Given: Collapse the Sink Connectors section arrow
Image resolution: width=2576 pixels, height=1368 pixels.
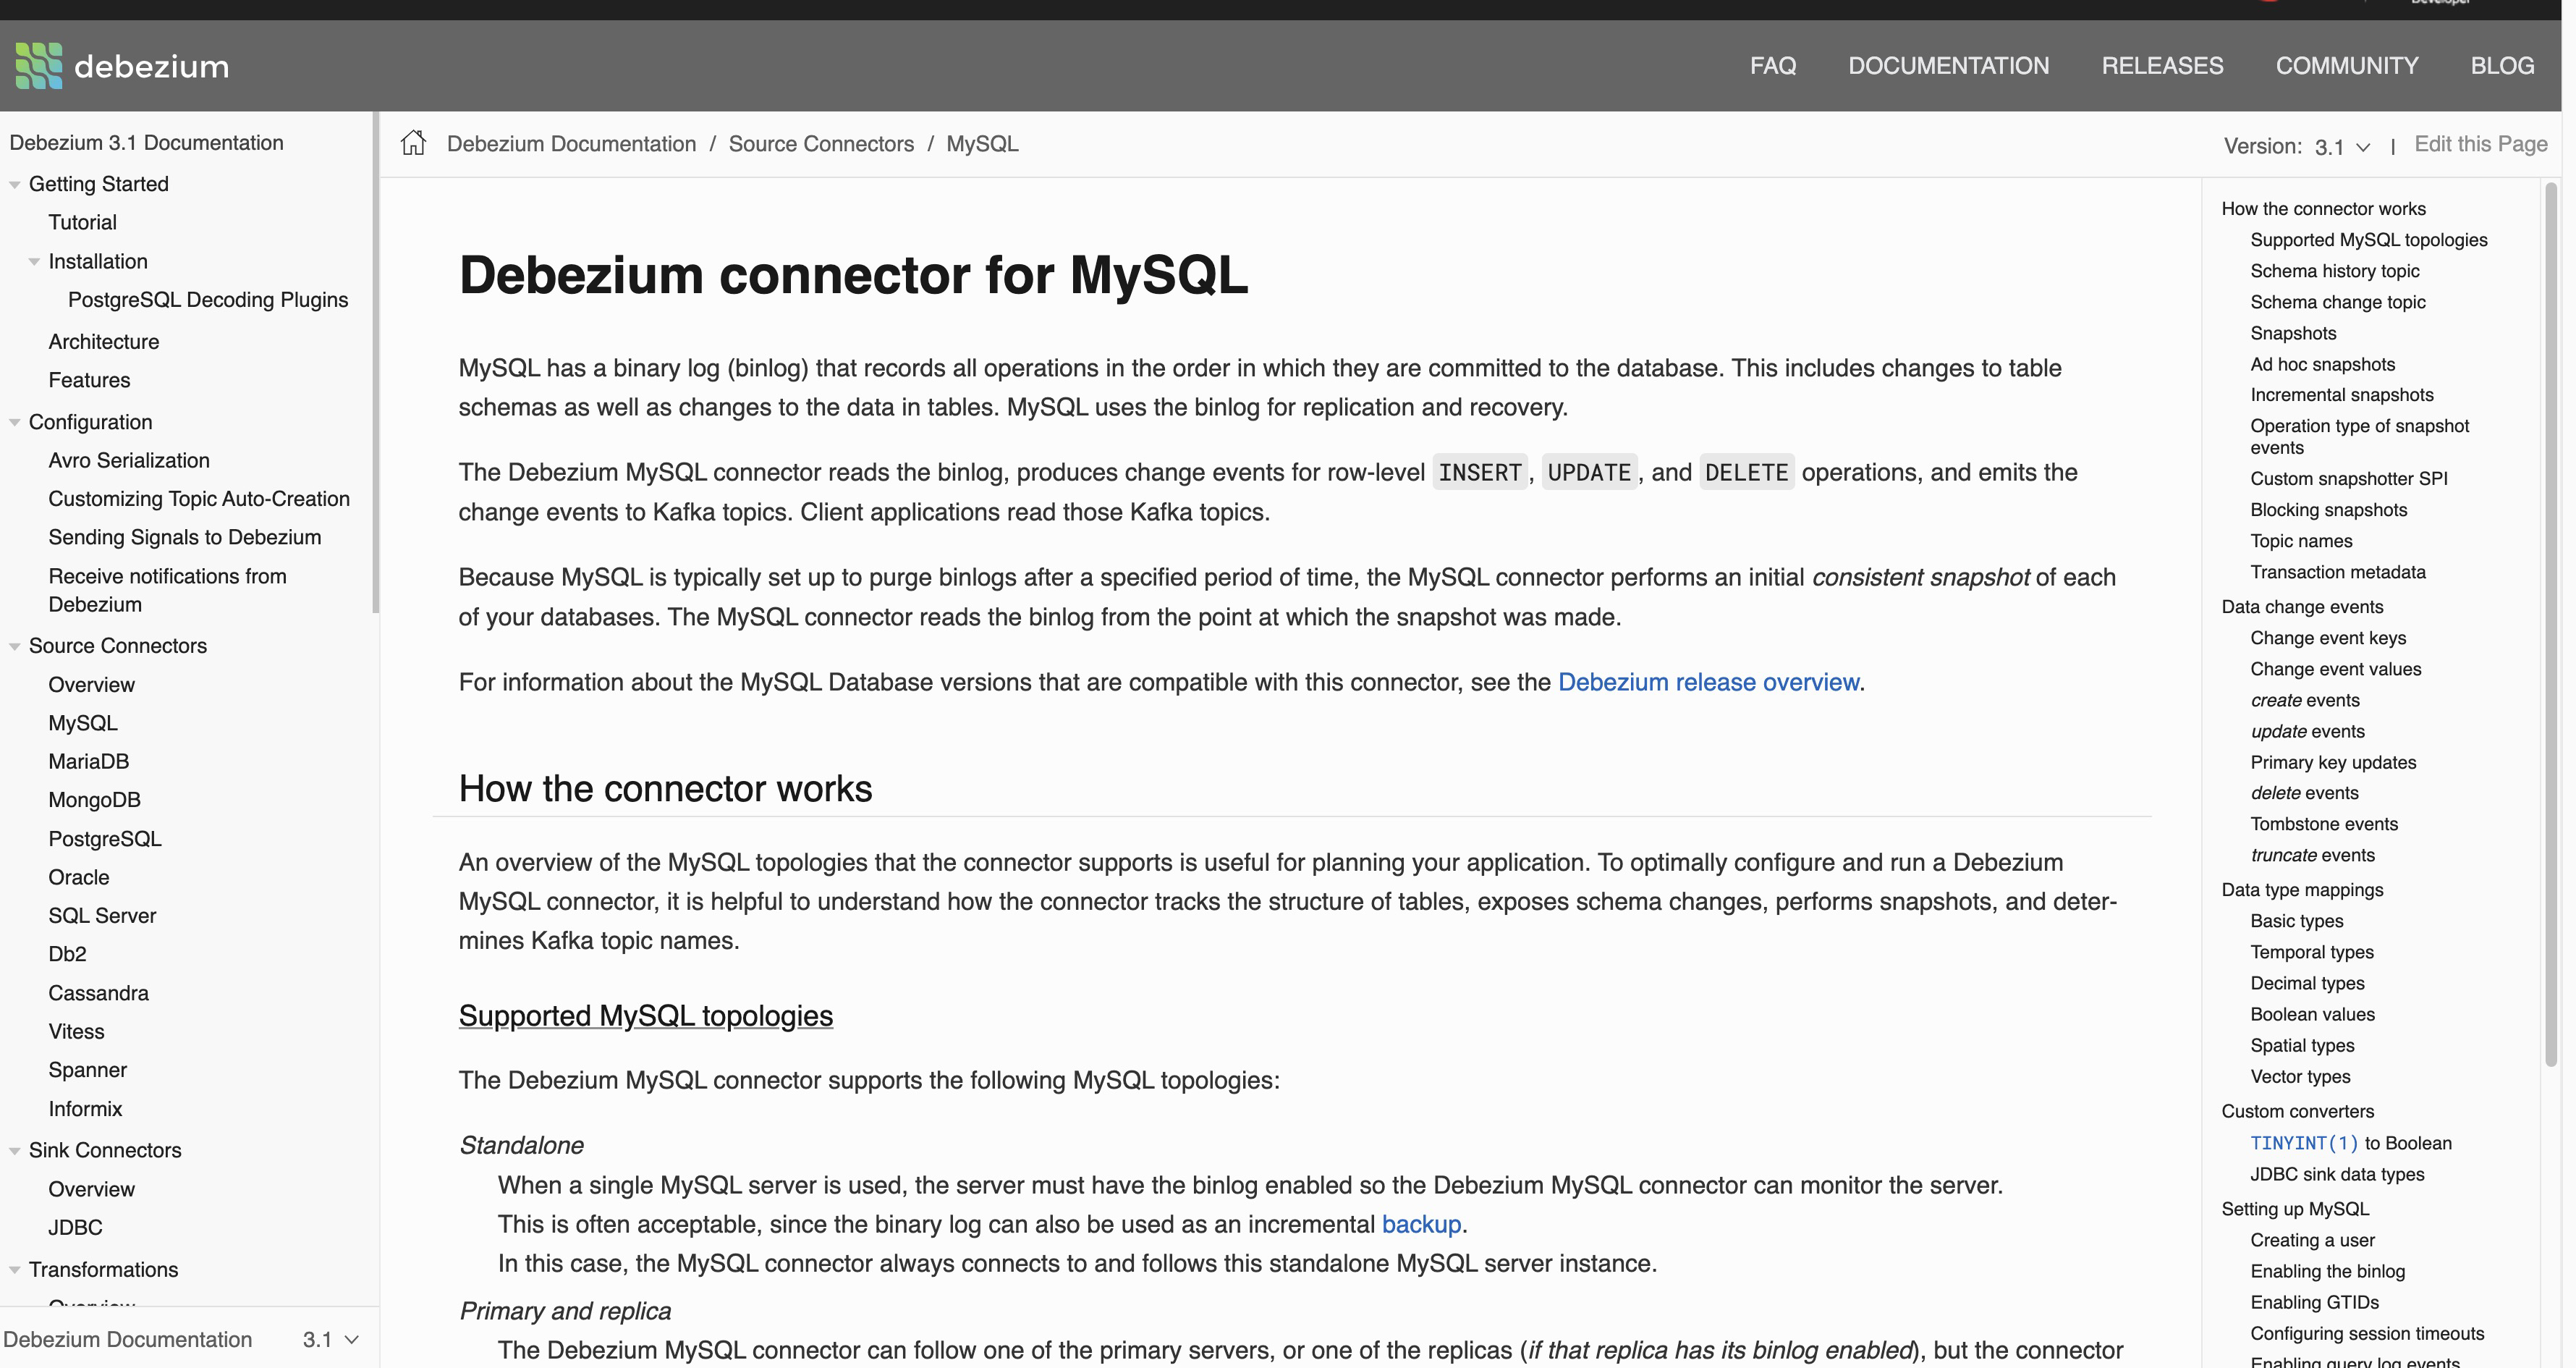Looking at the screenshot, I should coord(15,1151).
